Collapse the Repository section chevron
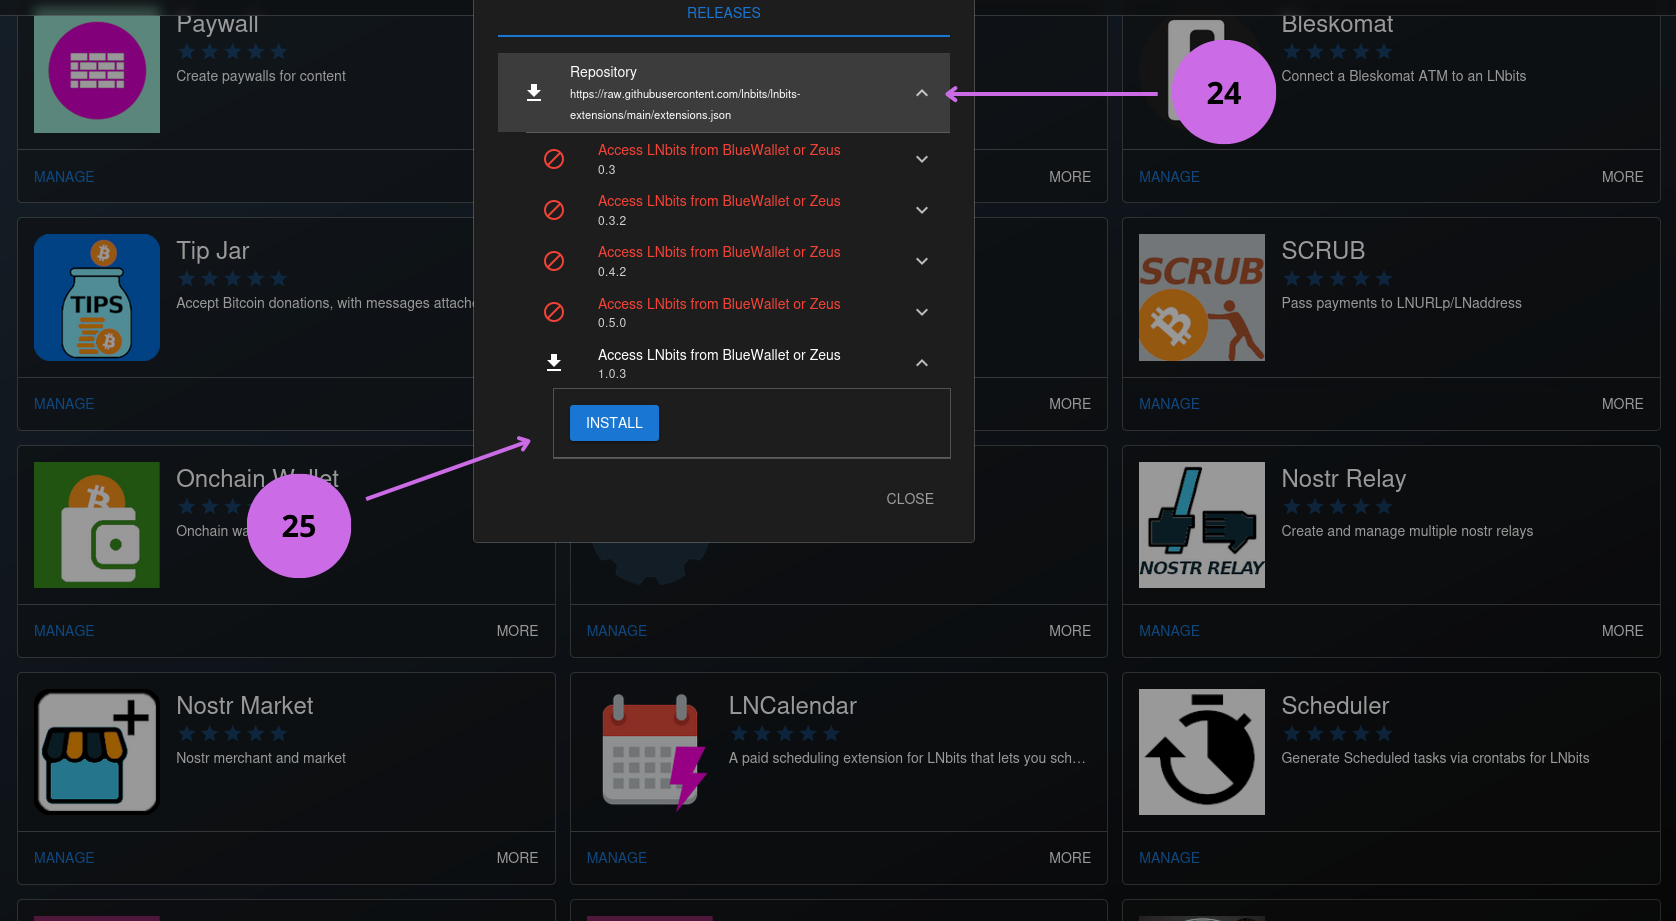The height and width of the screenshot is (921, 1676). click(x=922, y=93)
